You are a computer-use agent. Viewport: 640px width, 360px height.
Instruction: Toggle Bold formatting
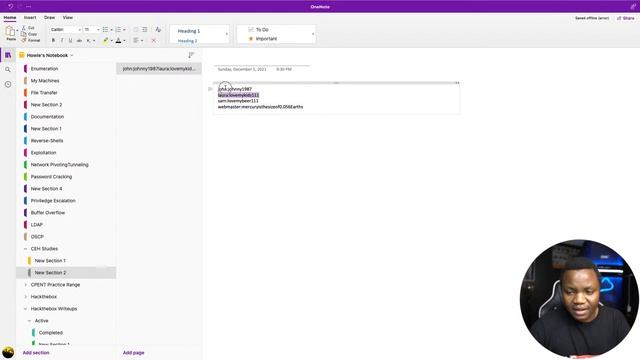53,40
